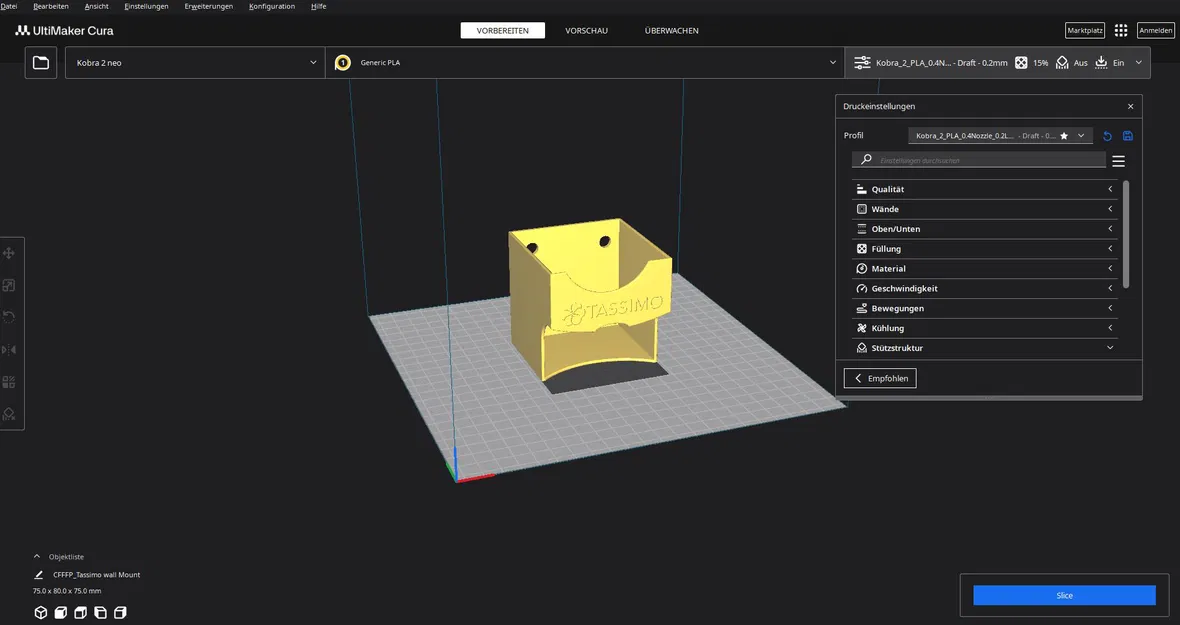Switch to front view cube icon
Viewport: 1180px width, 625px height.
click(62, 612)
